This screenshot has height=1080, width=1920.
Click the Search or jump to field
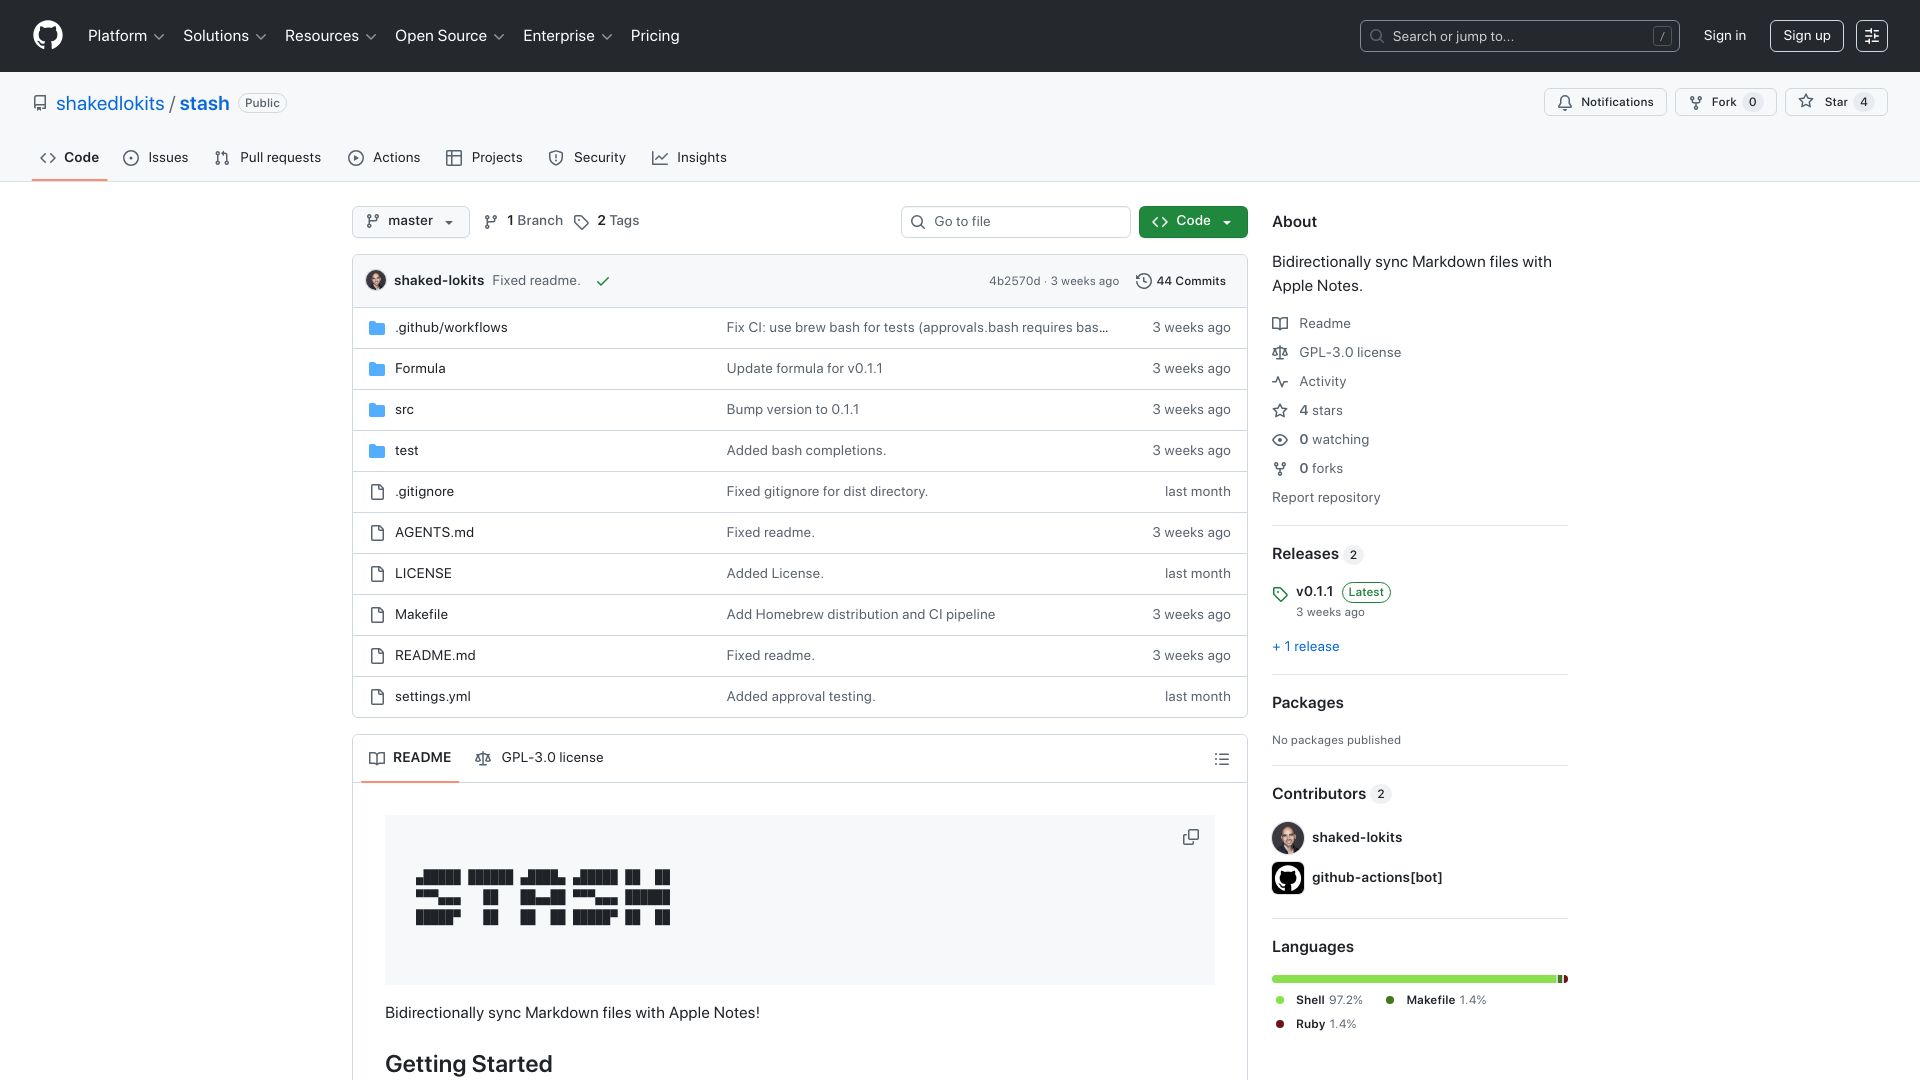tap(1520, 36)
